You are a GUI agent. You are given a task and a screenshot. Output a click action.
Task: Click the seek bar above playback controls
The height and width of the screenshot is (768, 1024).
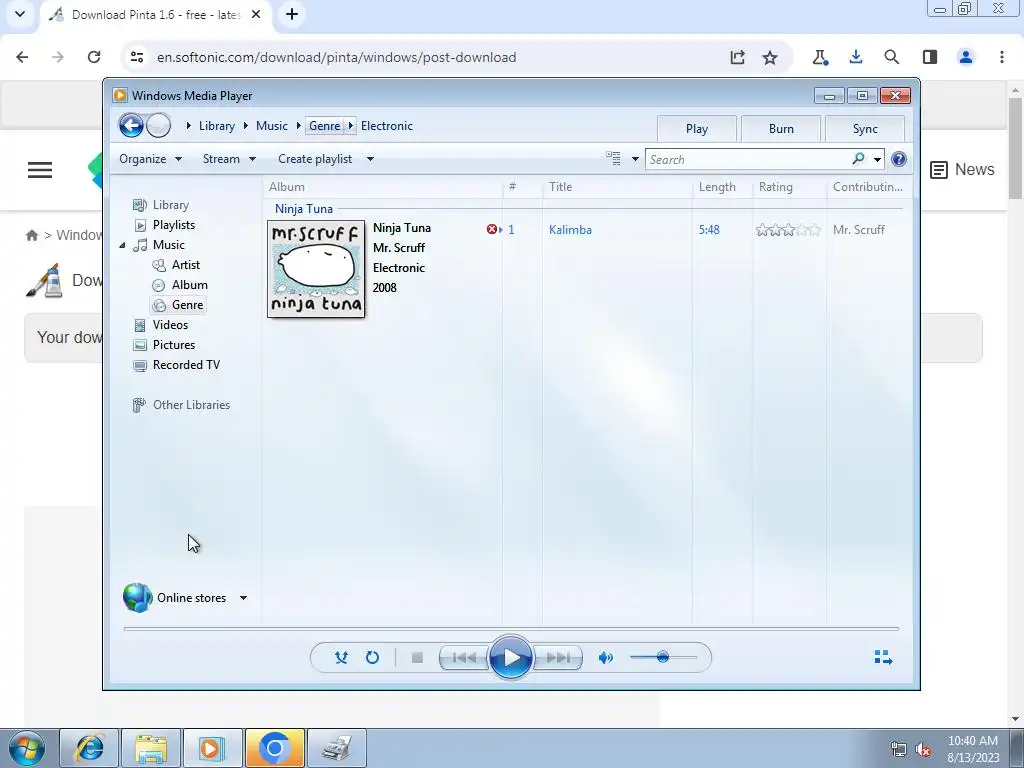(x=511, y=628)
